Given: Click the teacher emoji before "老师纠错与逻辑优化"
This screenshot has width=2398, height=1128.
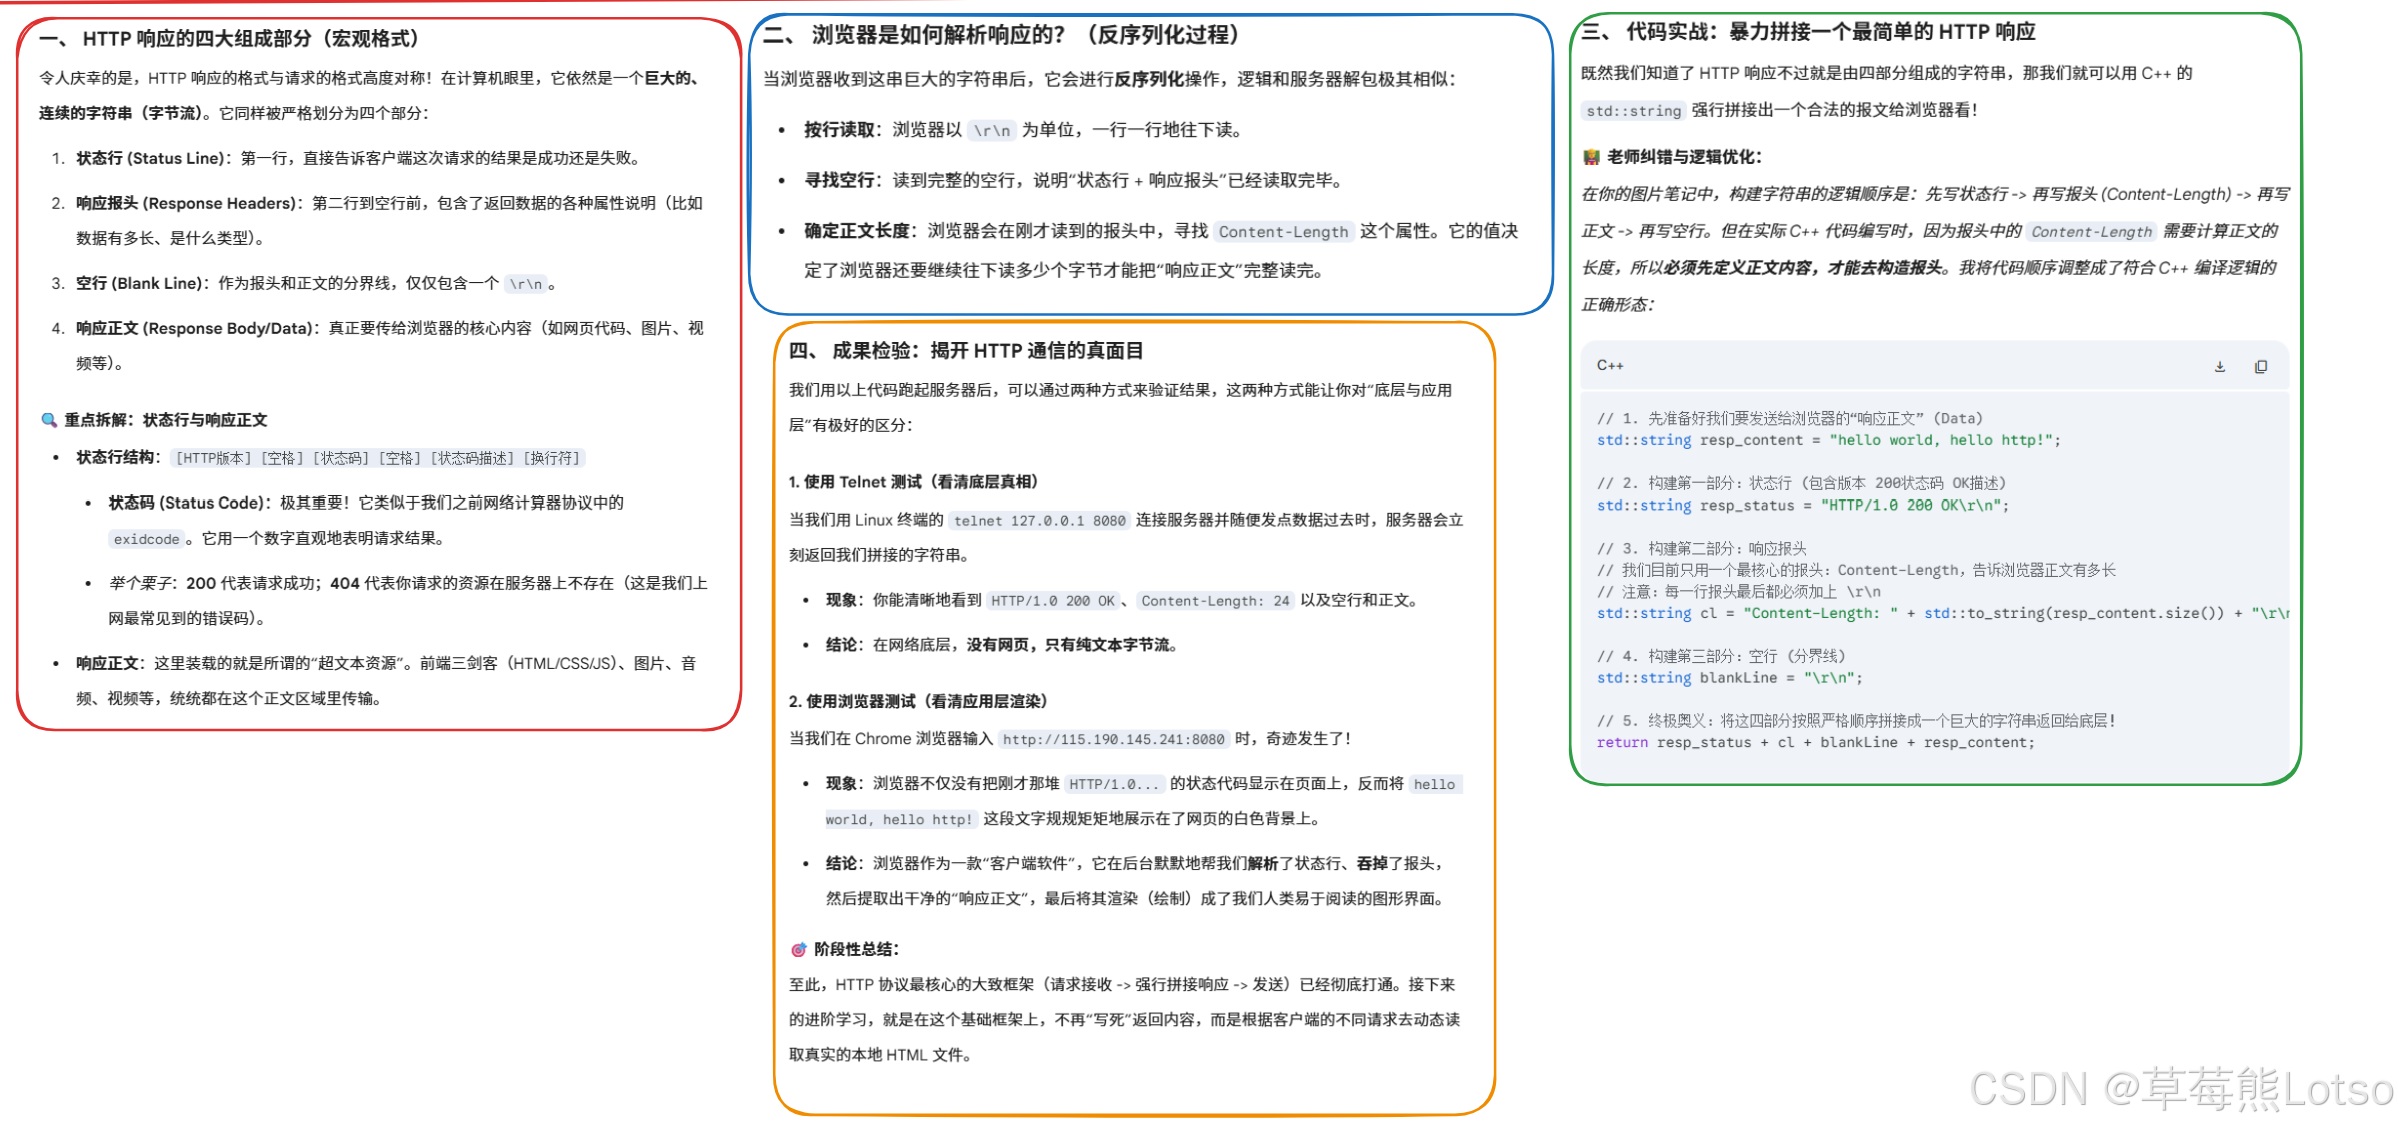Looking at the screenshot, I should 1591,157.
